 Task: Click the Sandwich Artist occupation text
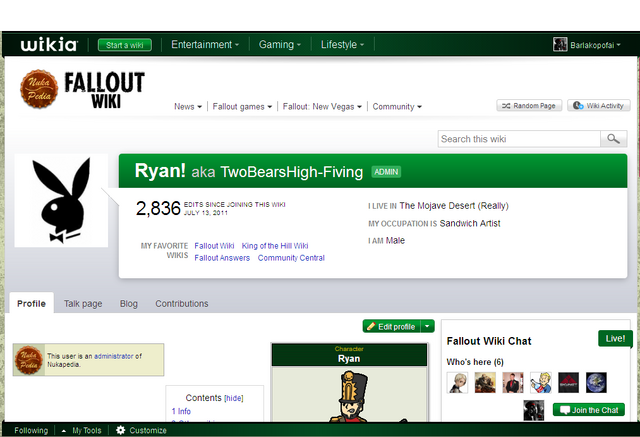tap(470, 223)
